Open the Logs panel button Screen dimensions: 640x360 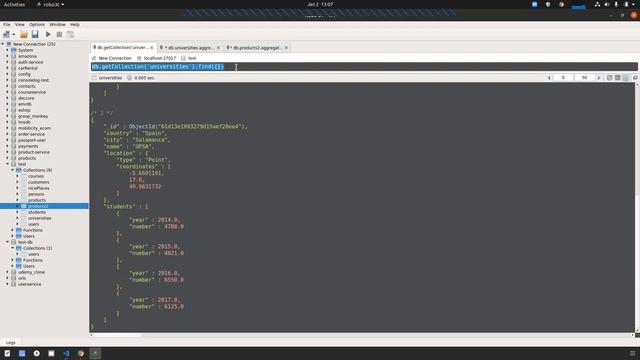11,342
